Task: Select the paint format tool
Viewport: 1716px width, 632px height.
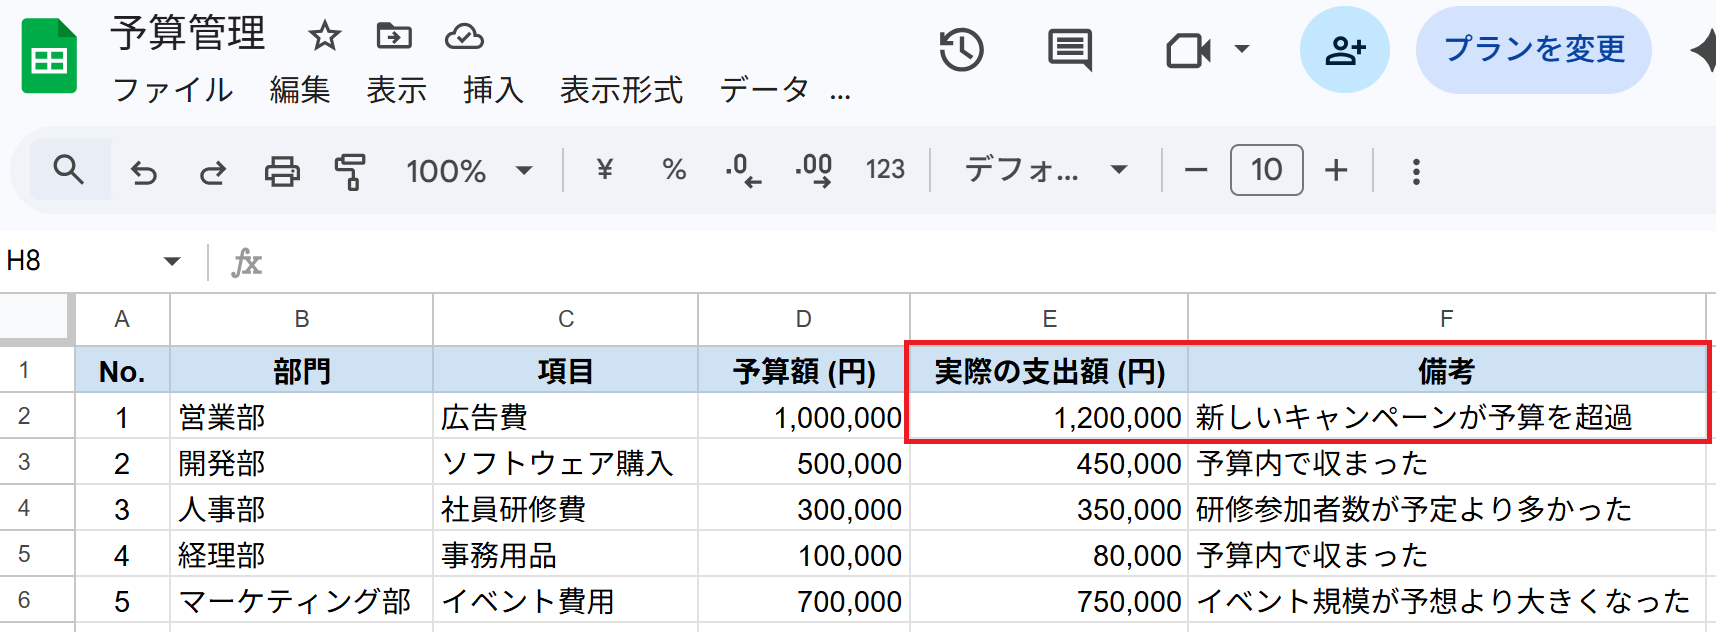Action: tap(350, 172)
